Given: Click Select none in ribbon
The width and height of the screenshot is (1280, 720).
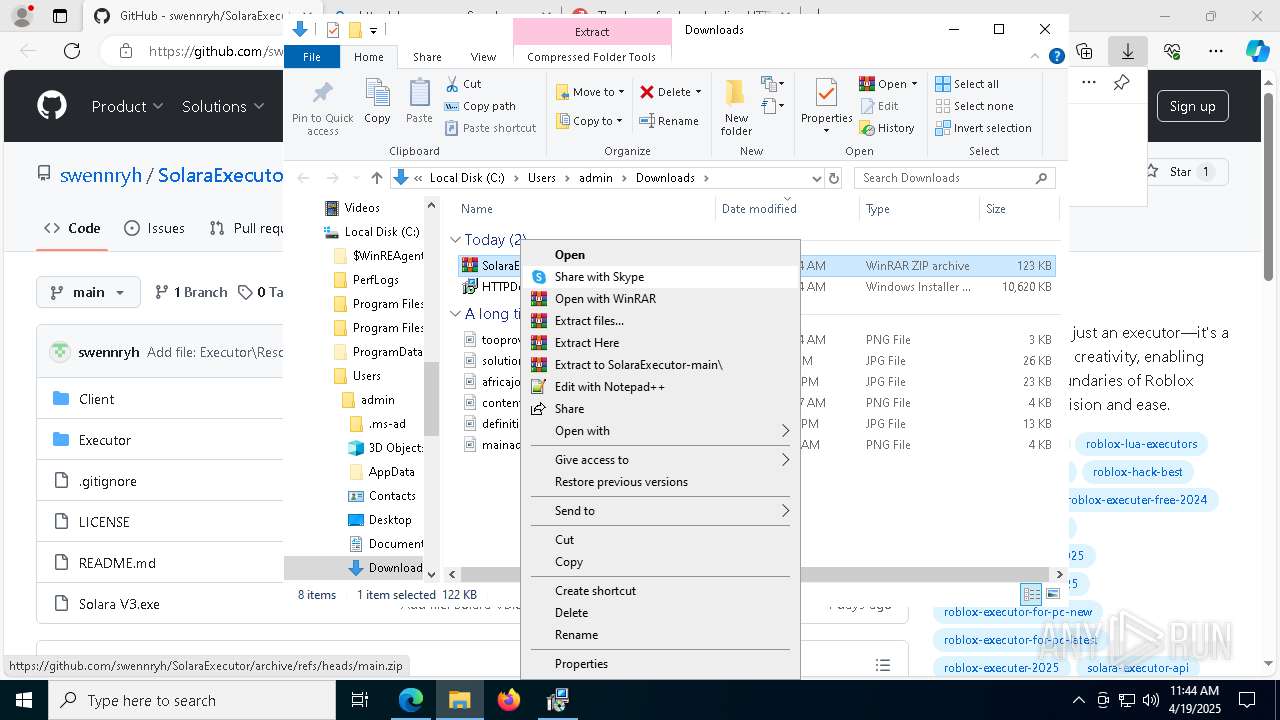Looking at the screenshot, I should pos(975,106).
